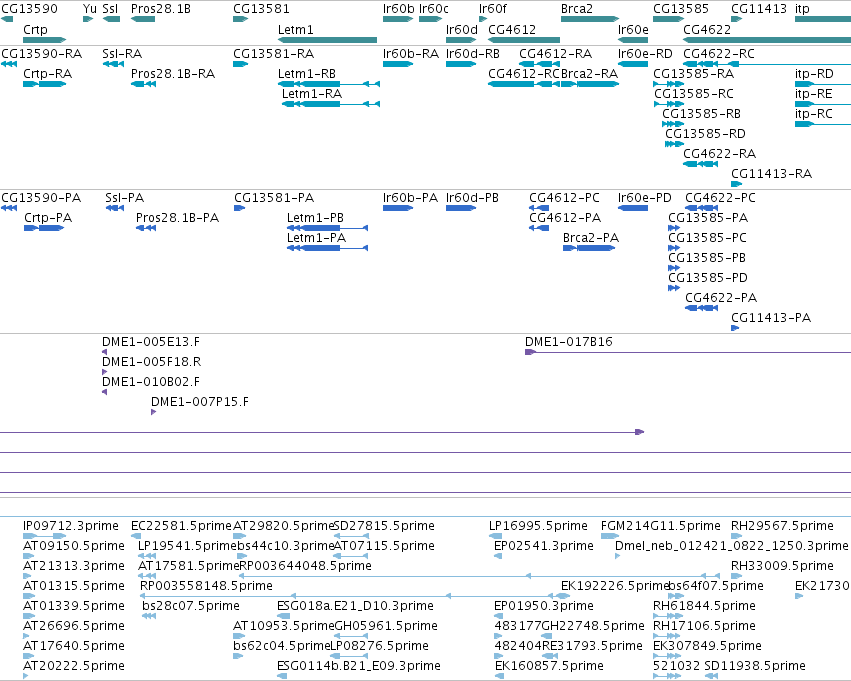Select the ESG018a.E21_D10.3prime EST label
851x681 pixels.
355,606
